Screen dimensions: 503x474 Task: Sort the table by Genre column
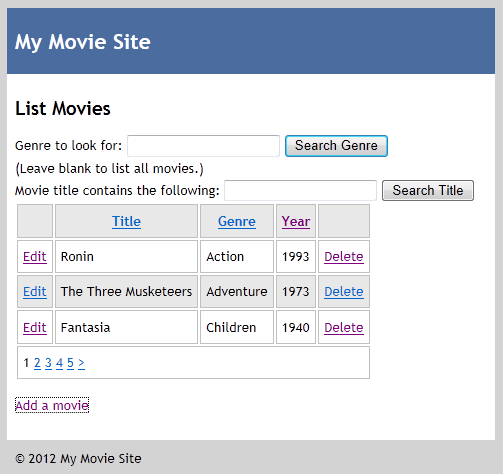(x=237, y=221)
